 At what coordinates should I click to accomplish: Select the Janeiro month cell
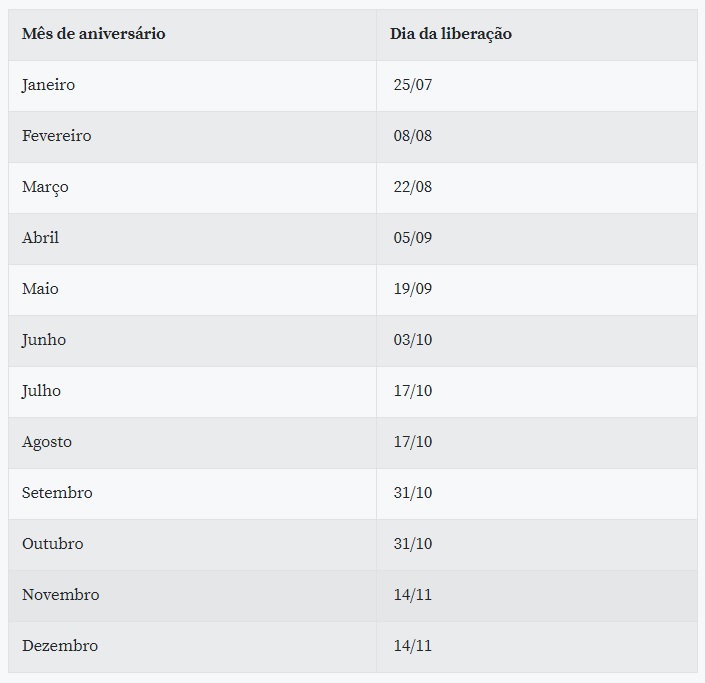coord(49,85)
